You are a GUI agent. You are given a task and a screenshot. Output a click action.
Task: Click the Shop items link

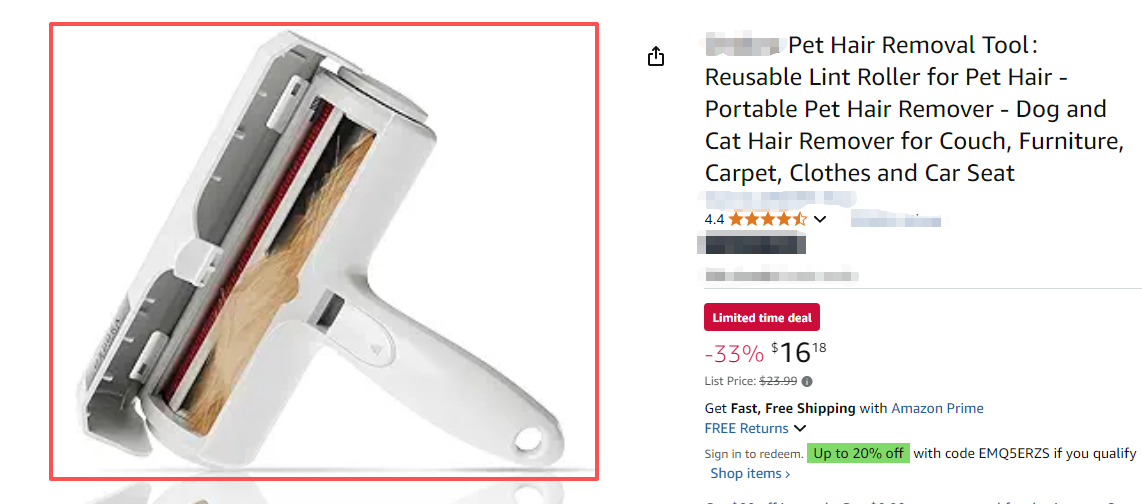749,473
